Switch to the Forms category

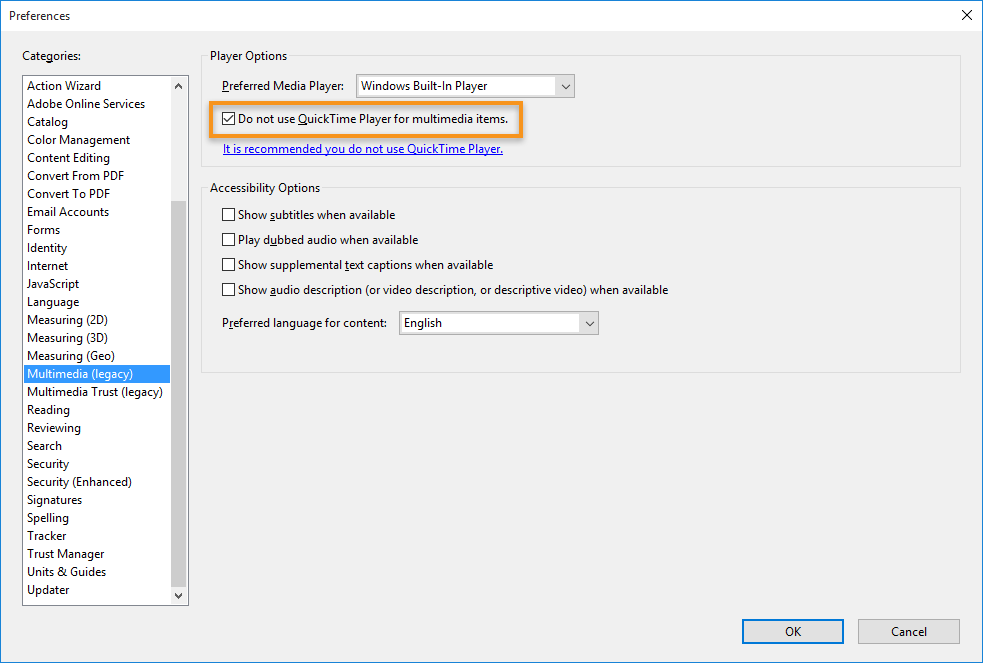[43, 229]
